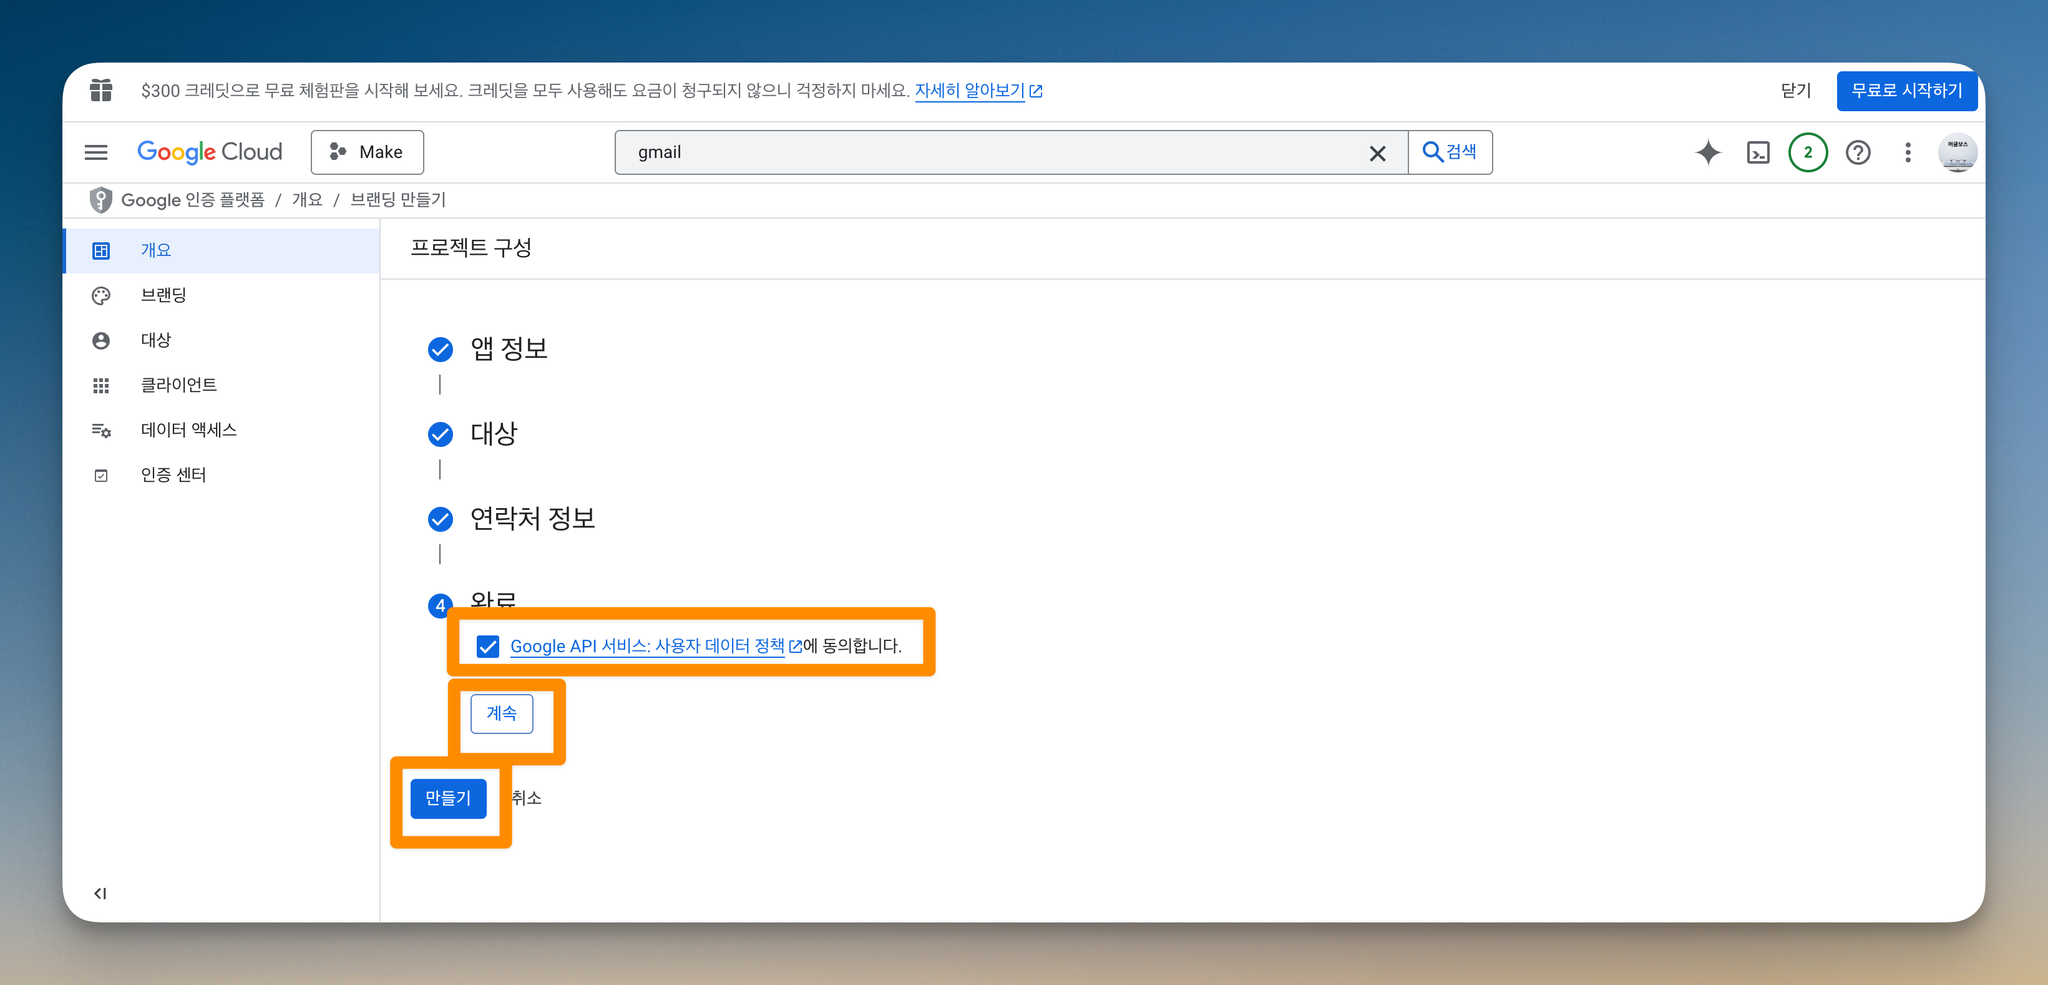Collapse the sidebar with the arrow icon

pyautogui.click(x=100, y=893)
